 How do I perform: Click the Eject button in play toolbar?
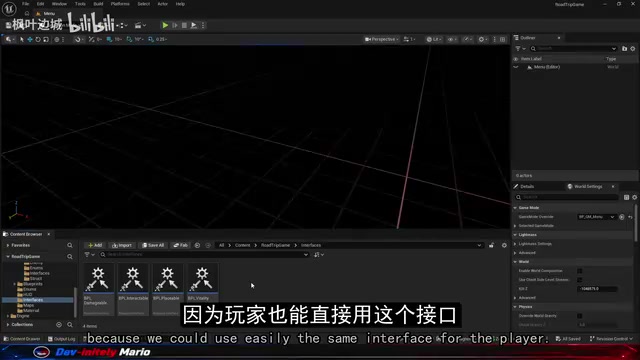point(194,25)
